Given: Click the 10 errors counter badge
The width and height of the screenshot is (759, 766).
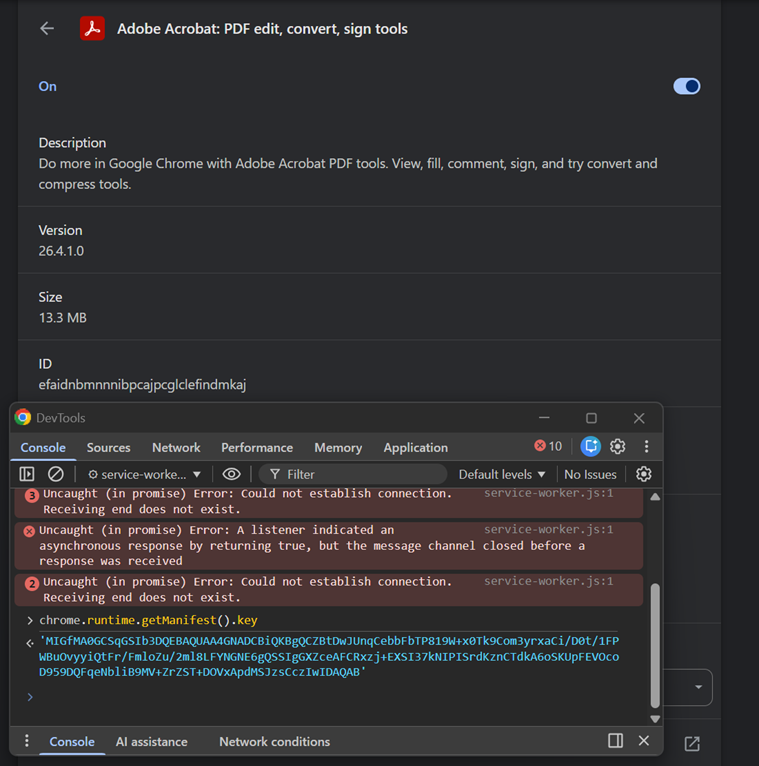Looking at the screenshot, I should click(x=548, y=446).
